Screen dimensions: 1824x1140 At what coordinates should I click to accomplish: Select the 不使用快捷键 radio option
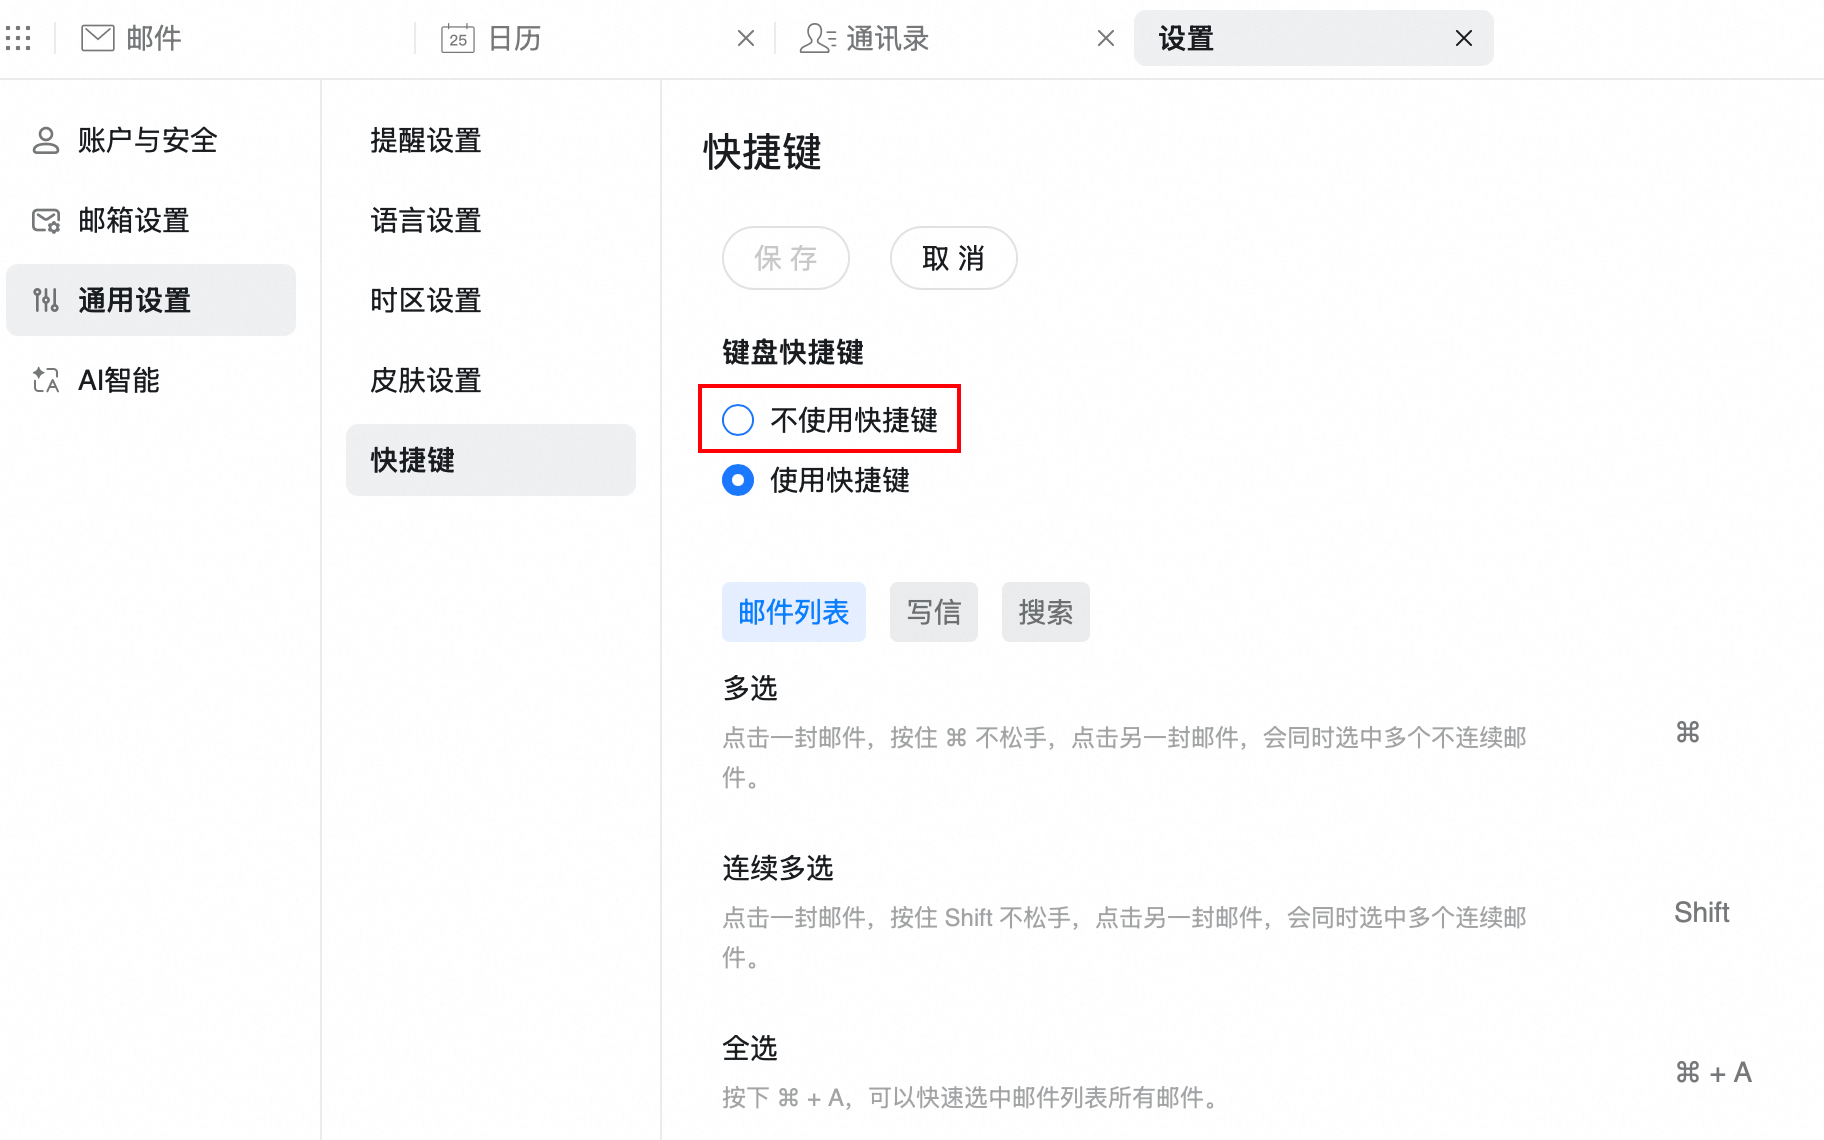(738, 420)
